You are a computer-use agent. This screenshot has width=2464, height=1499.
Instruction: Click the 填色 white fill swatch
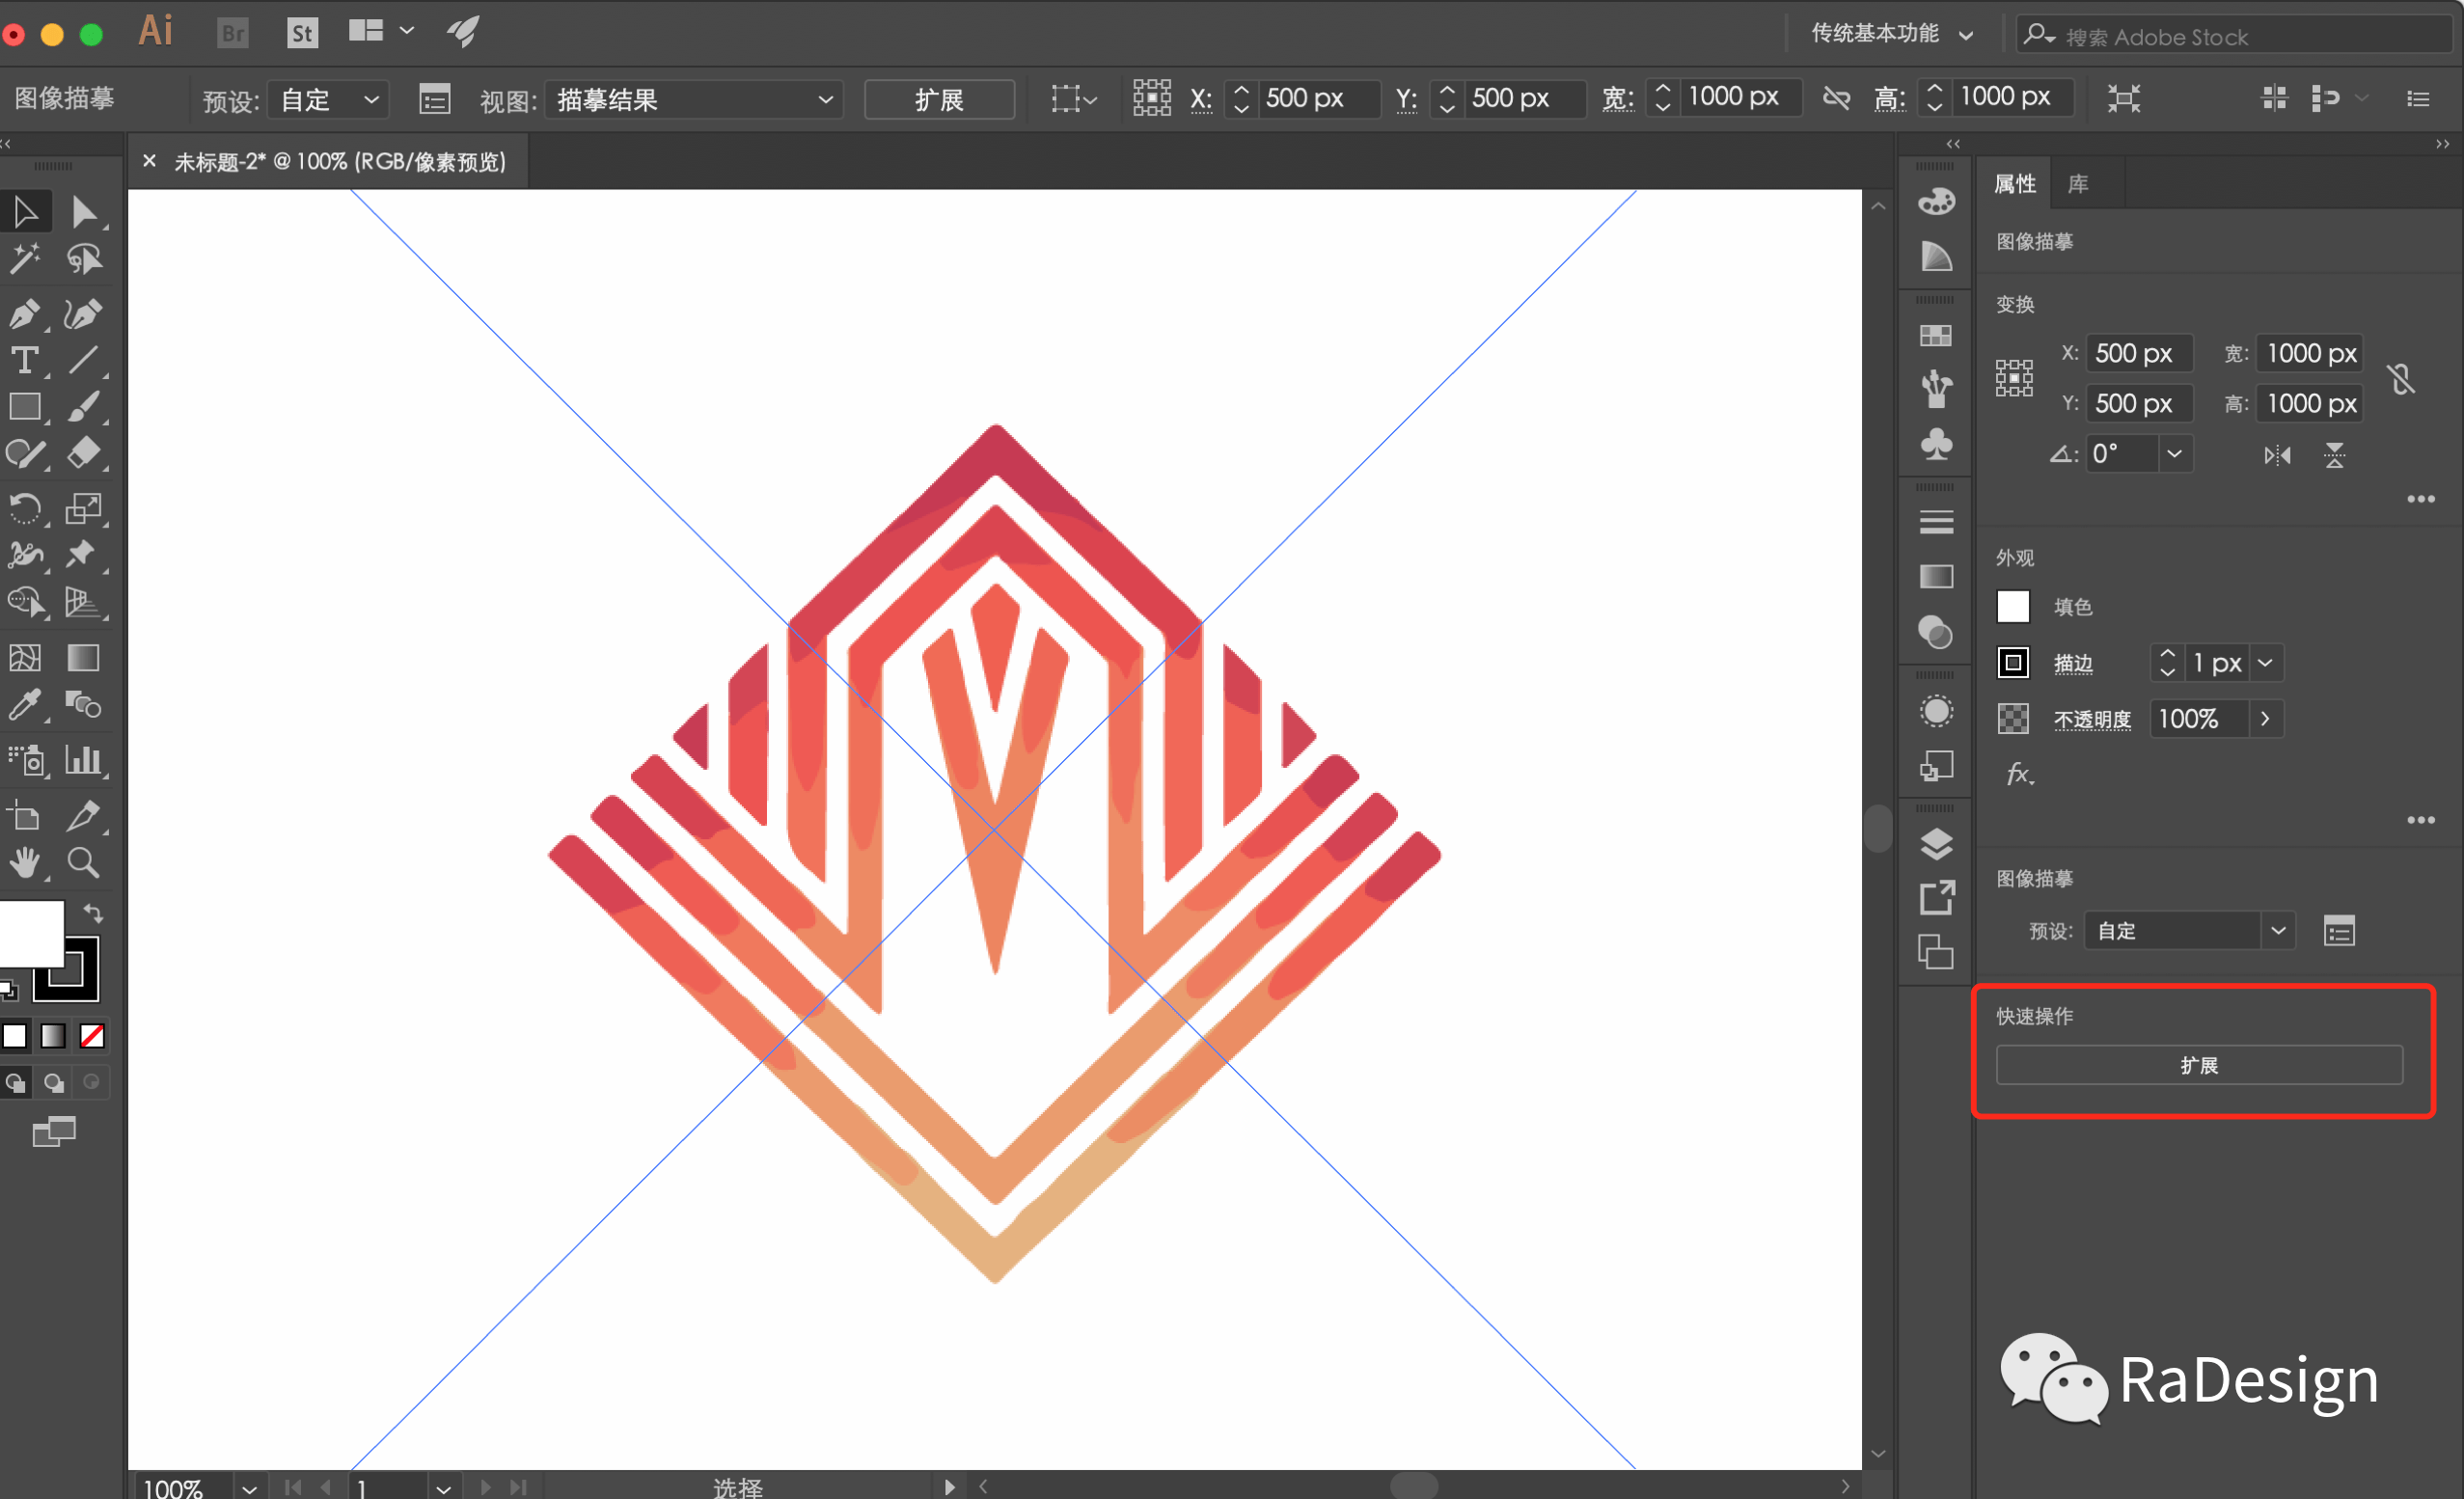[2012, 607]
